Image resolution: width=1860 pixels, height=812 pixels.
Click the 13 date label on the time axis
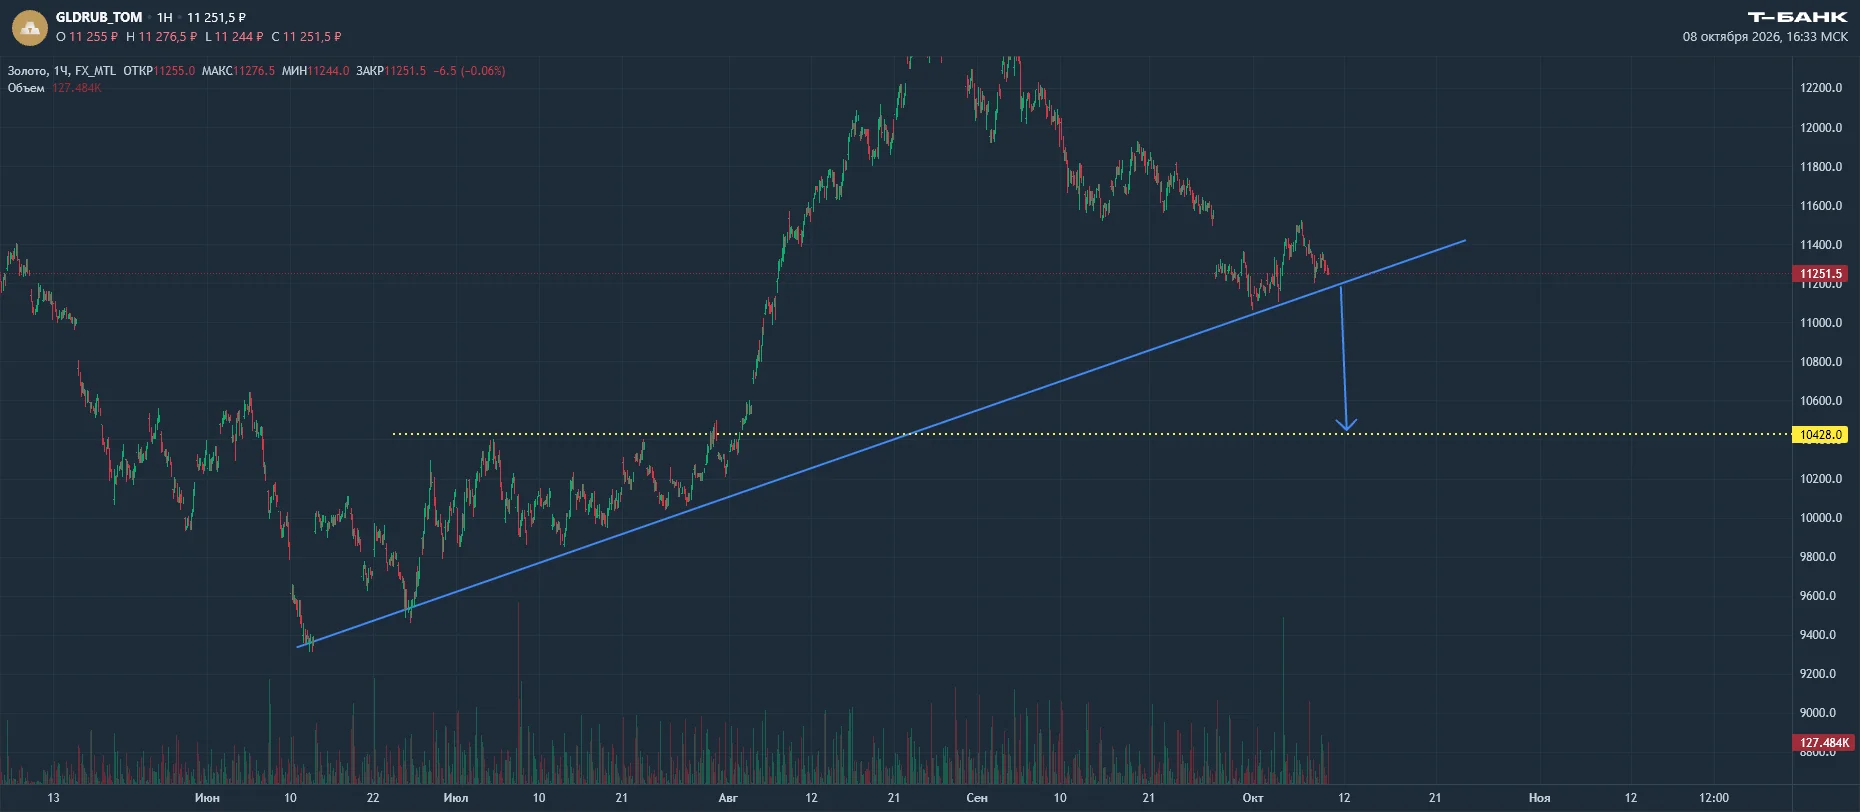click(54, 798)
